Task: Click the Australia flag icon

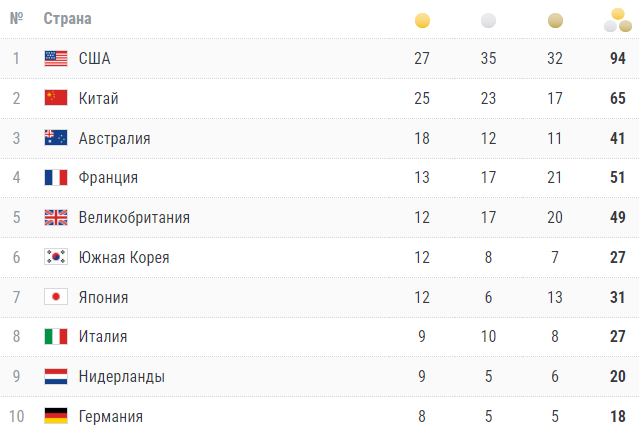Action: click(x=56, y=138)
